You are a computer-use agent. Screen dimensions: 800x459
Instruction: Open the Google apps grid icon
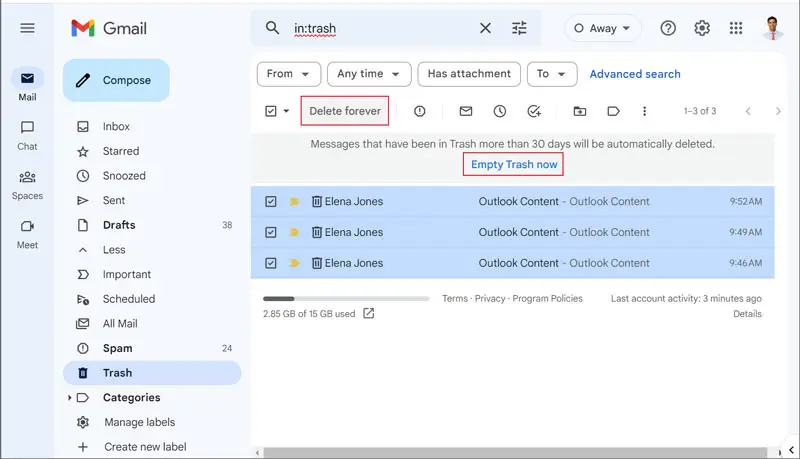736,28
